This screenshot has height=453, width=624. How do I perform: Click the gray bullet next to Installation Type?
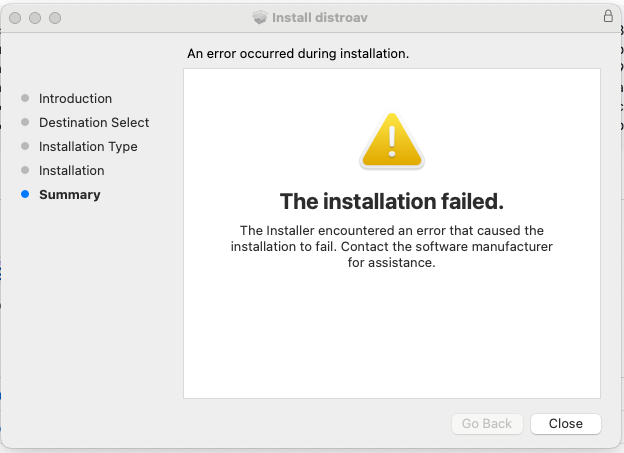(x=25, y=146)
